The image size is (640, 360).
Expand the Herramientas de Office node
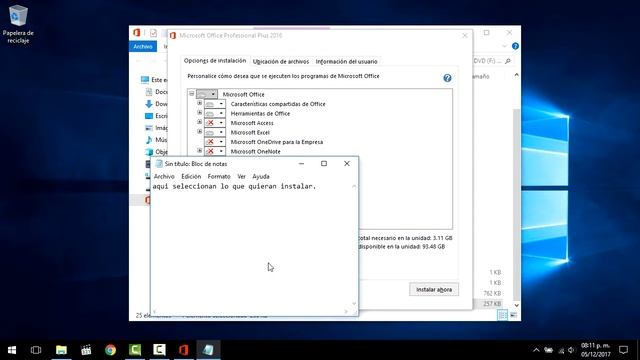click(x=200, y=113)
